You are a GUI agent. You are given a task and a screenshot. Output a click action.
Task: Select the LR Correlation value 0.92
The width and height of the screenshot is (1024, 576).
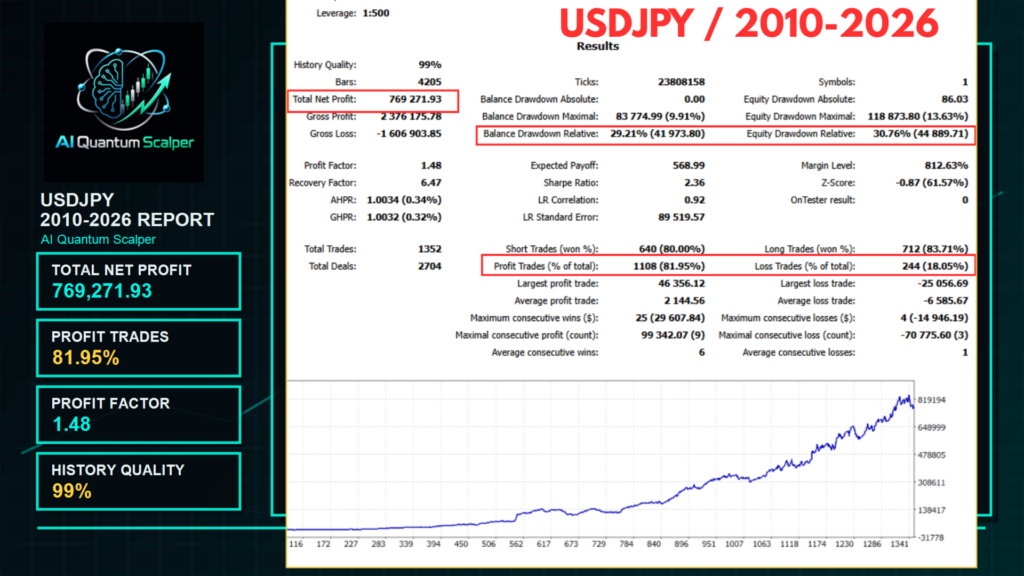(694, 200)
